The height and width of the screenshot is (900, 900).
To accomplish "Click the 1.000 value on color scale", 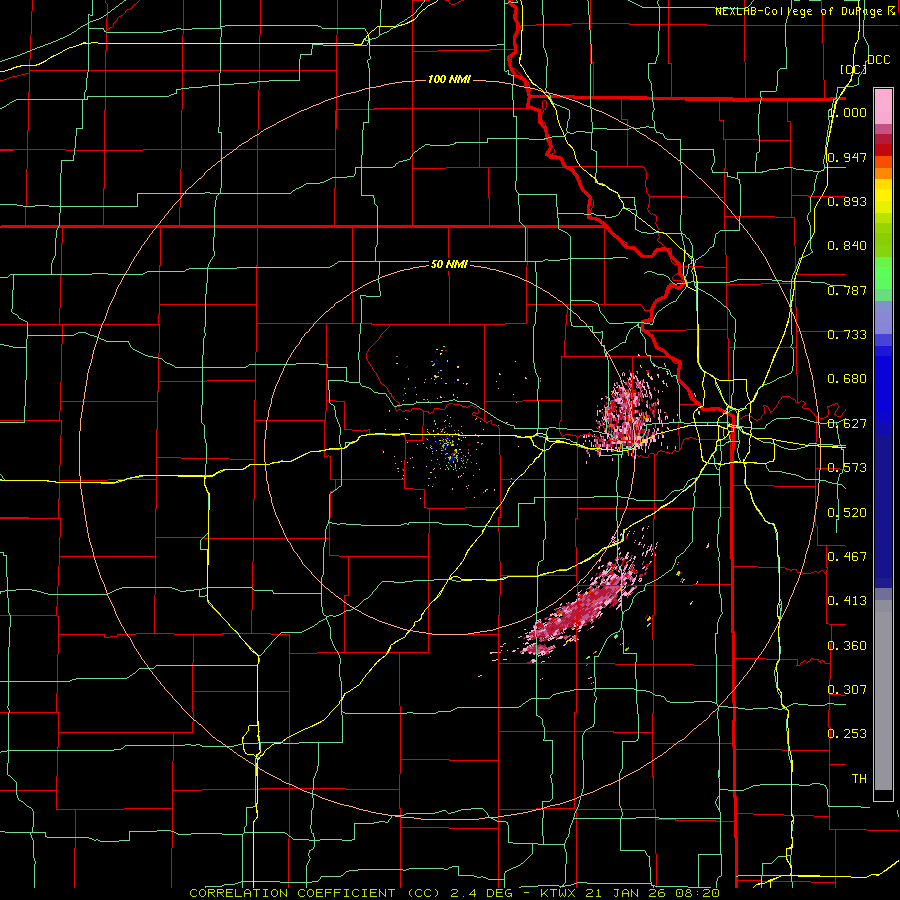I will 847,112.
